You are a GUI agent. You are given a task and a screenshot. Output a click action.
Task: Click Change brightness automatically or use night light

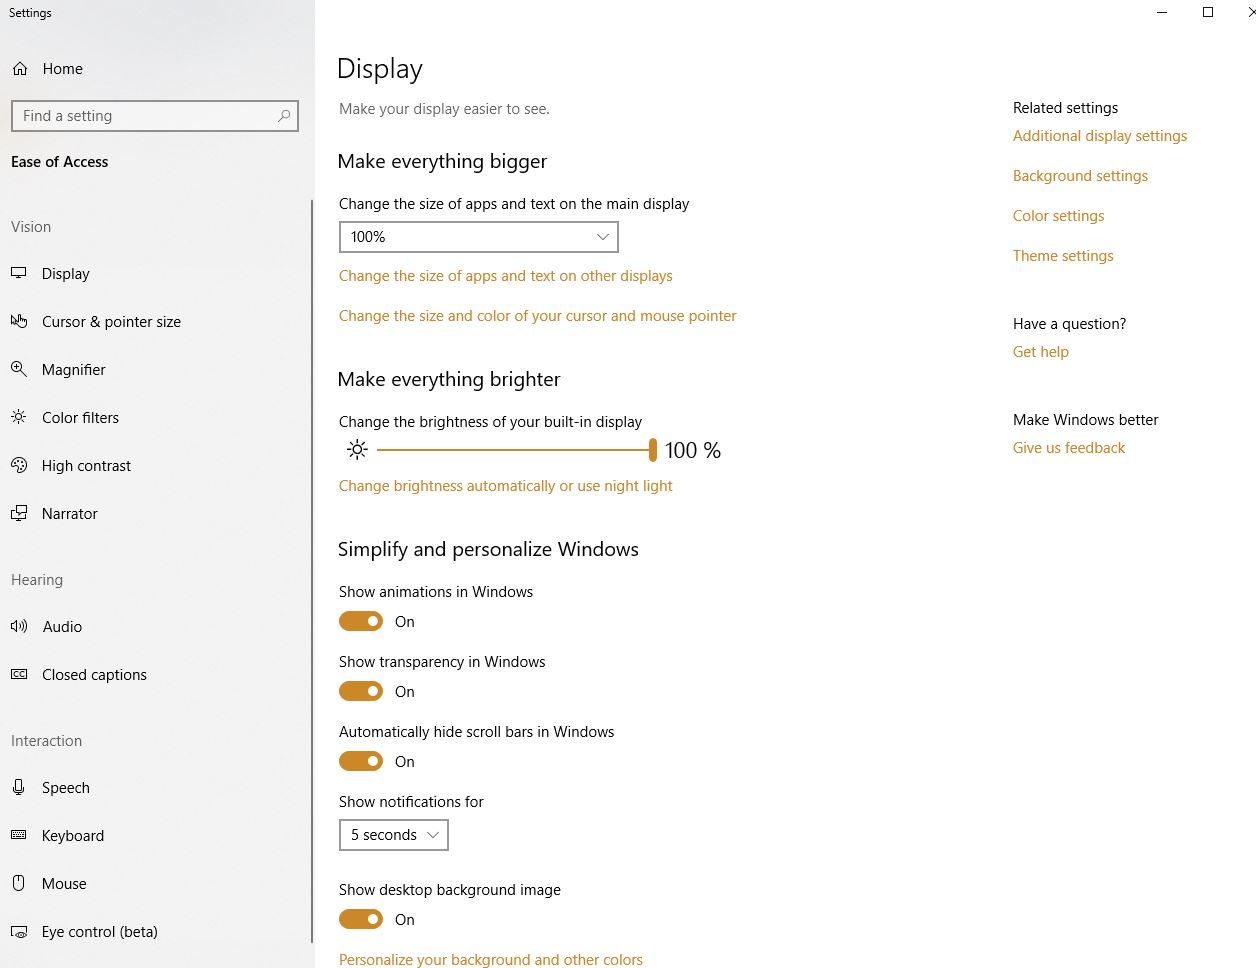pyautogui.click(x=506, y=485)
